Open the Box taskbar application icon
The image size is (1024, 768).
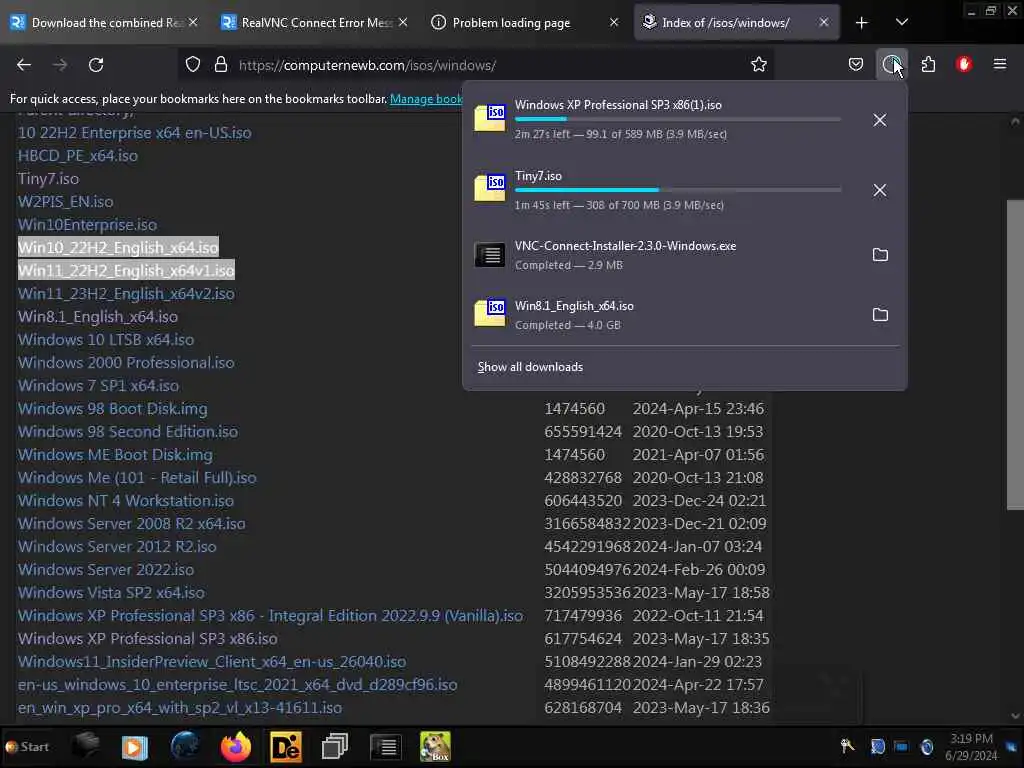tap(435, 746)
